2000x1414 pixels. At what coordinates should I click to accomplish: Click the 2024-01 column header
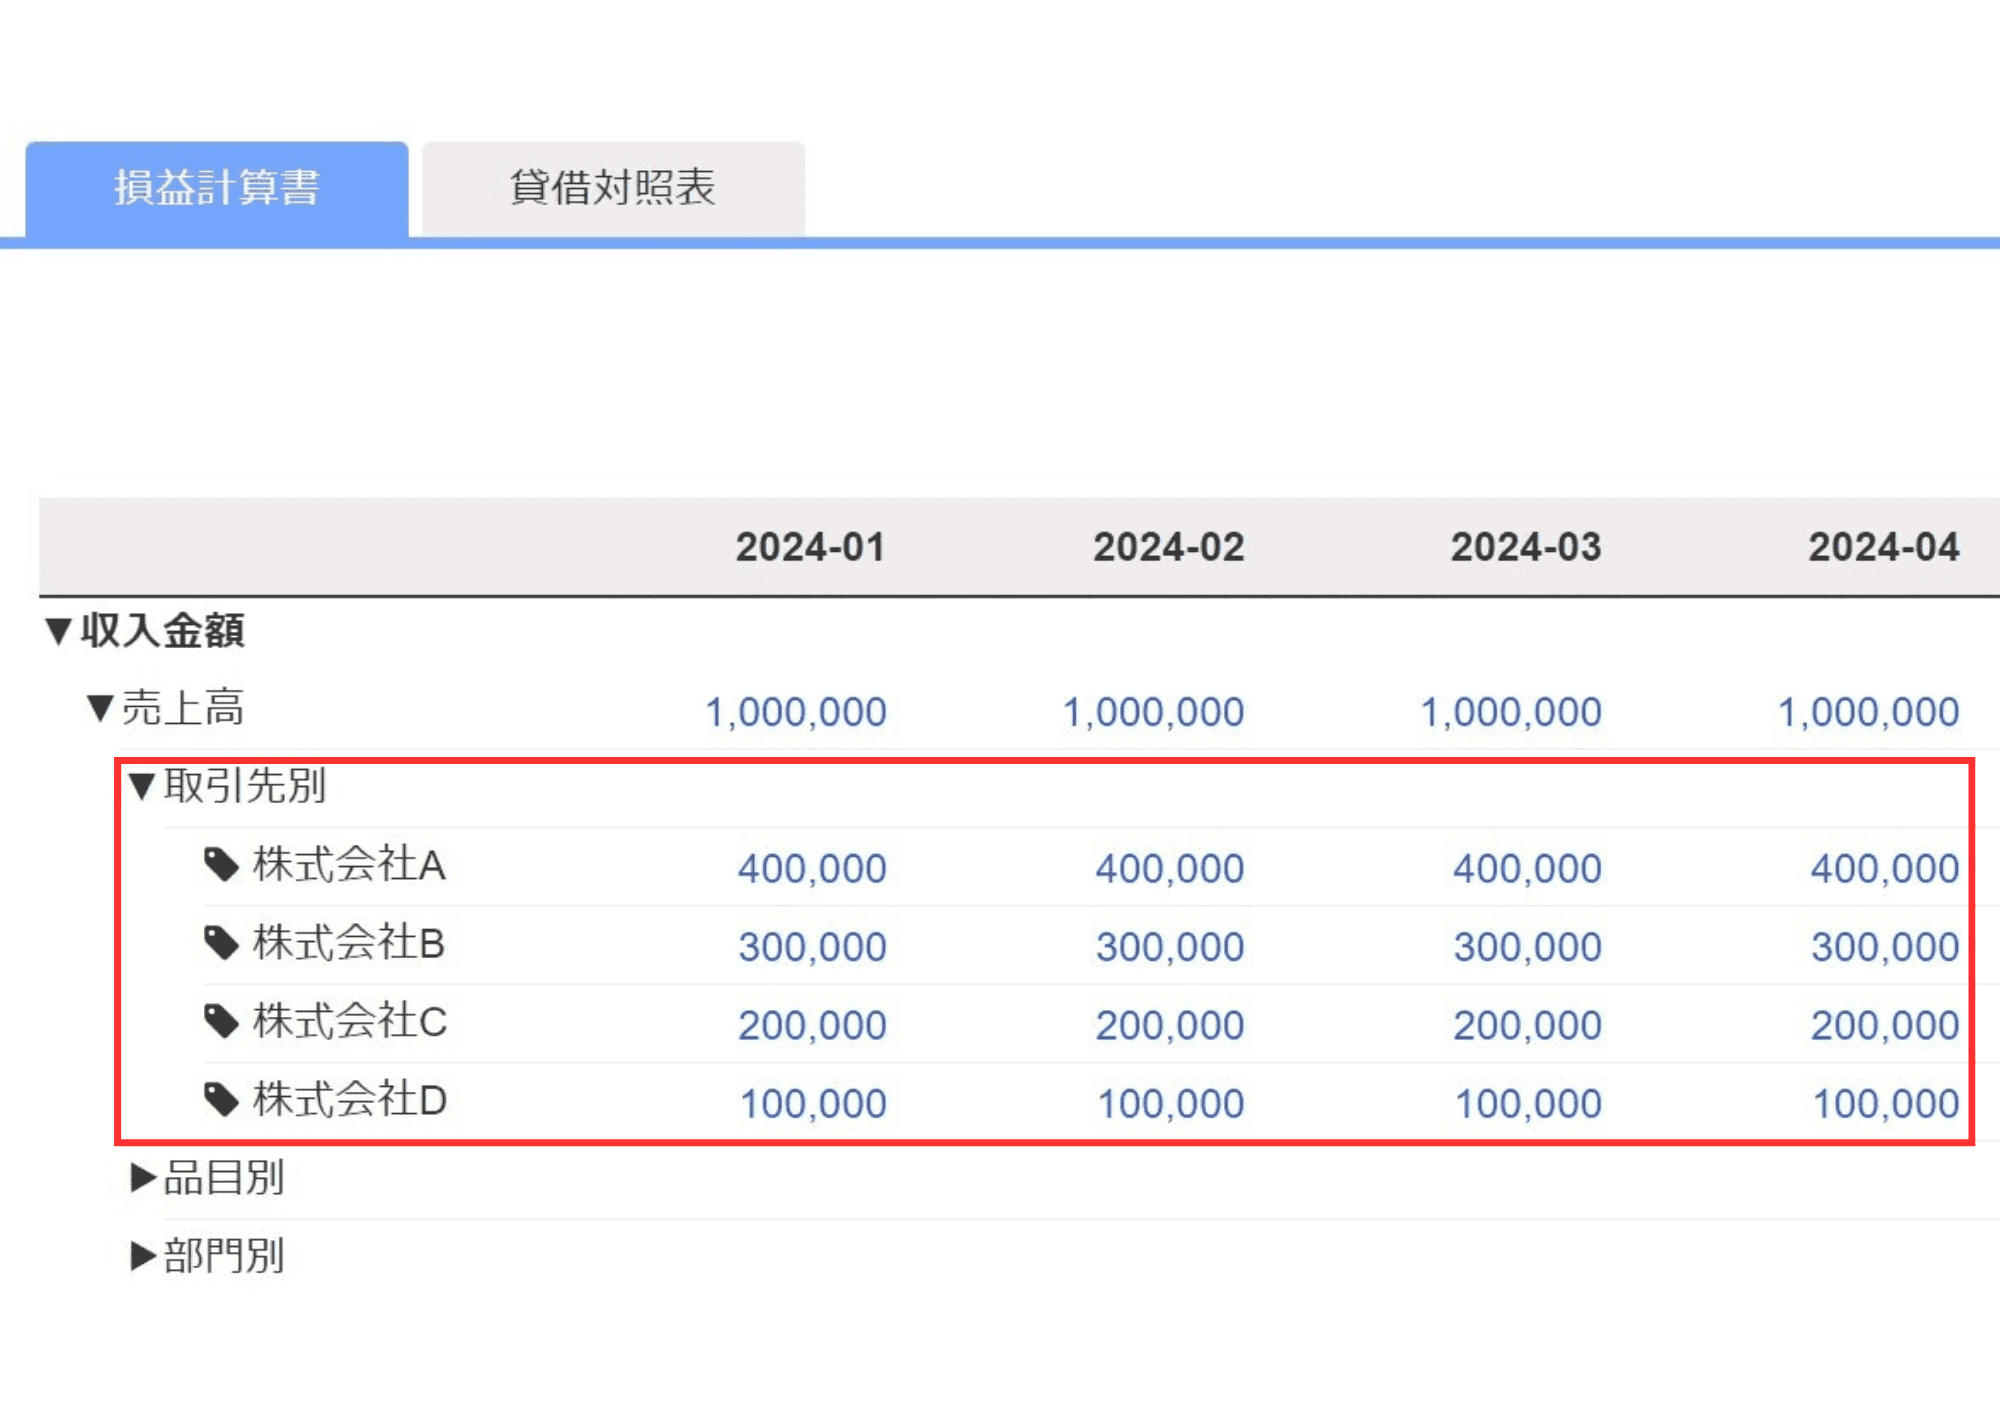coord(810,547)
